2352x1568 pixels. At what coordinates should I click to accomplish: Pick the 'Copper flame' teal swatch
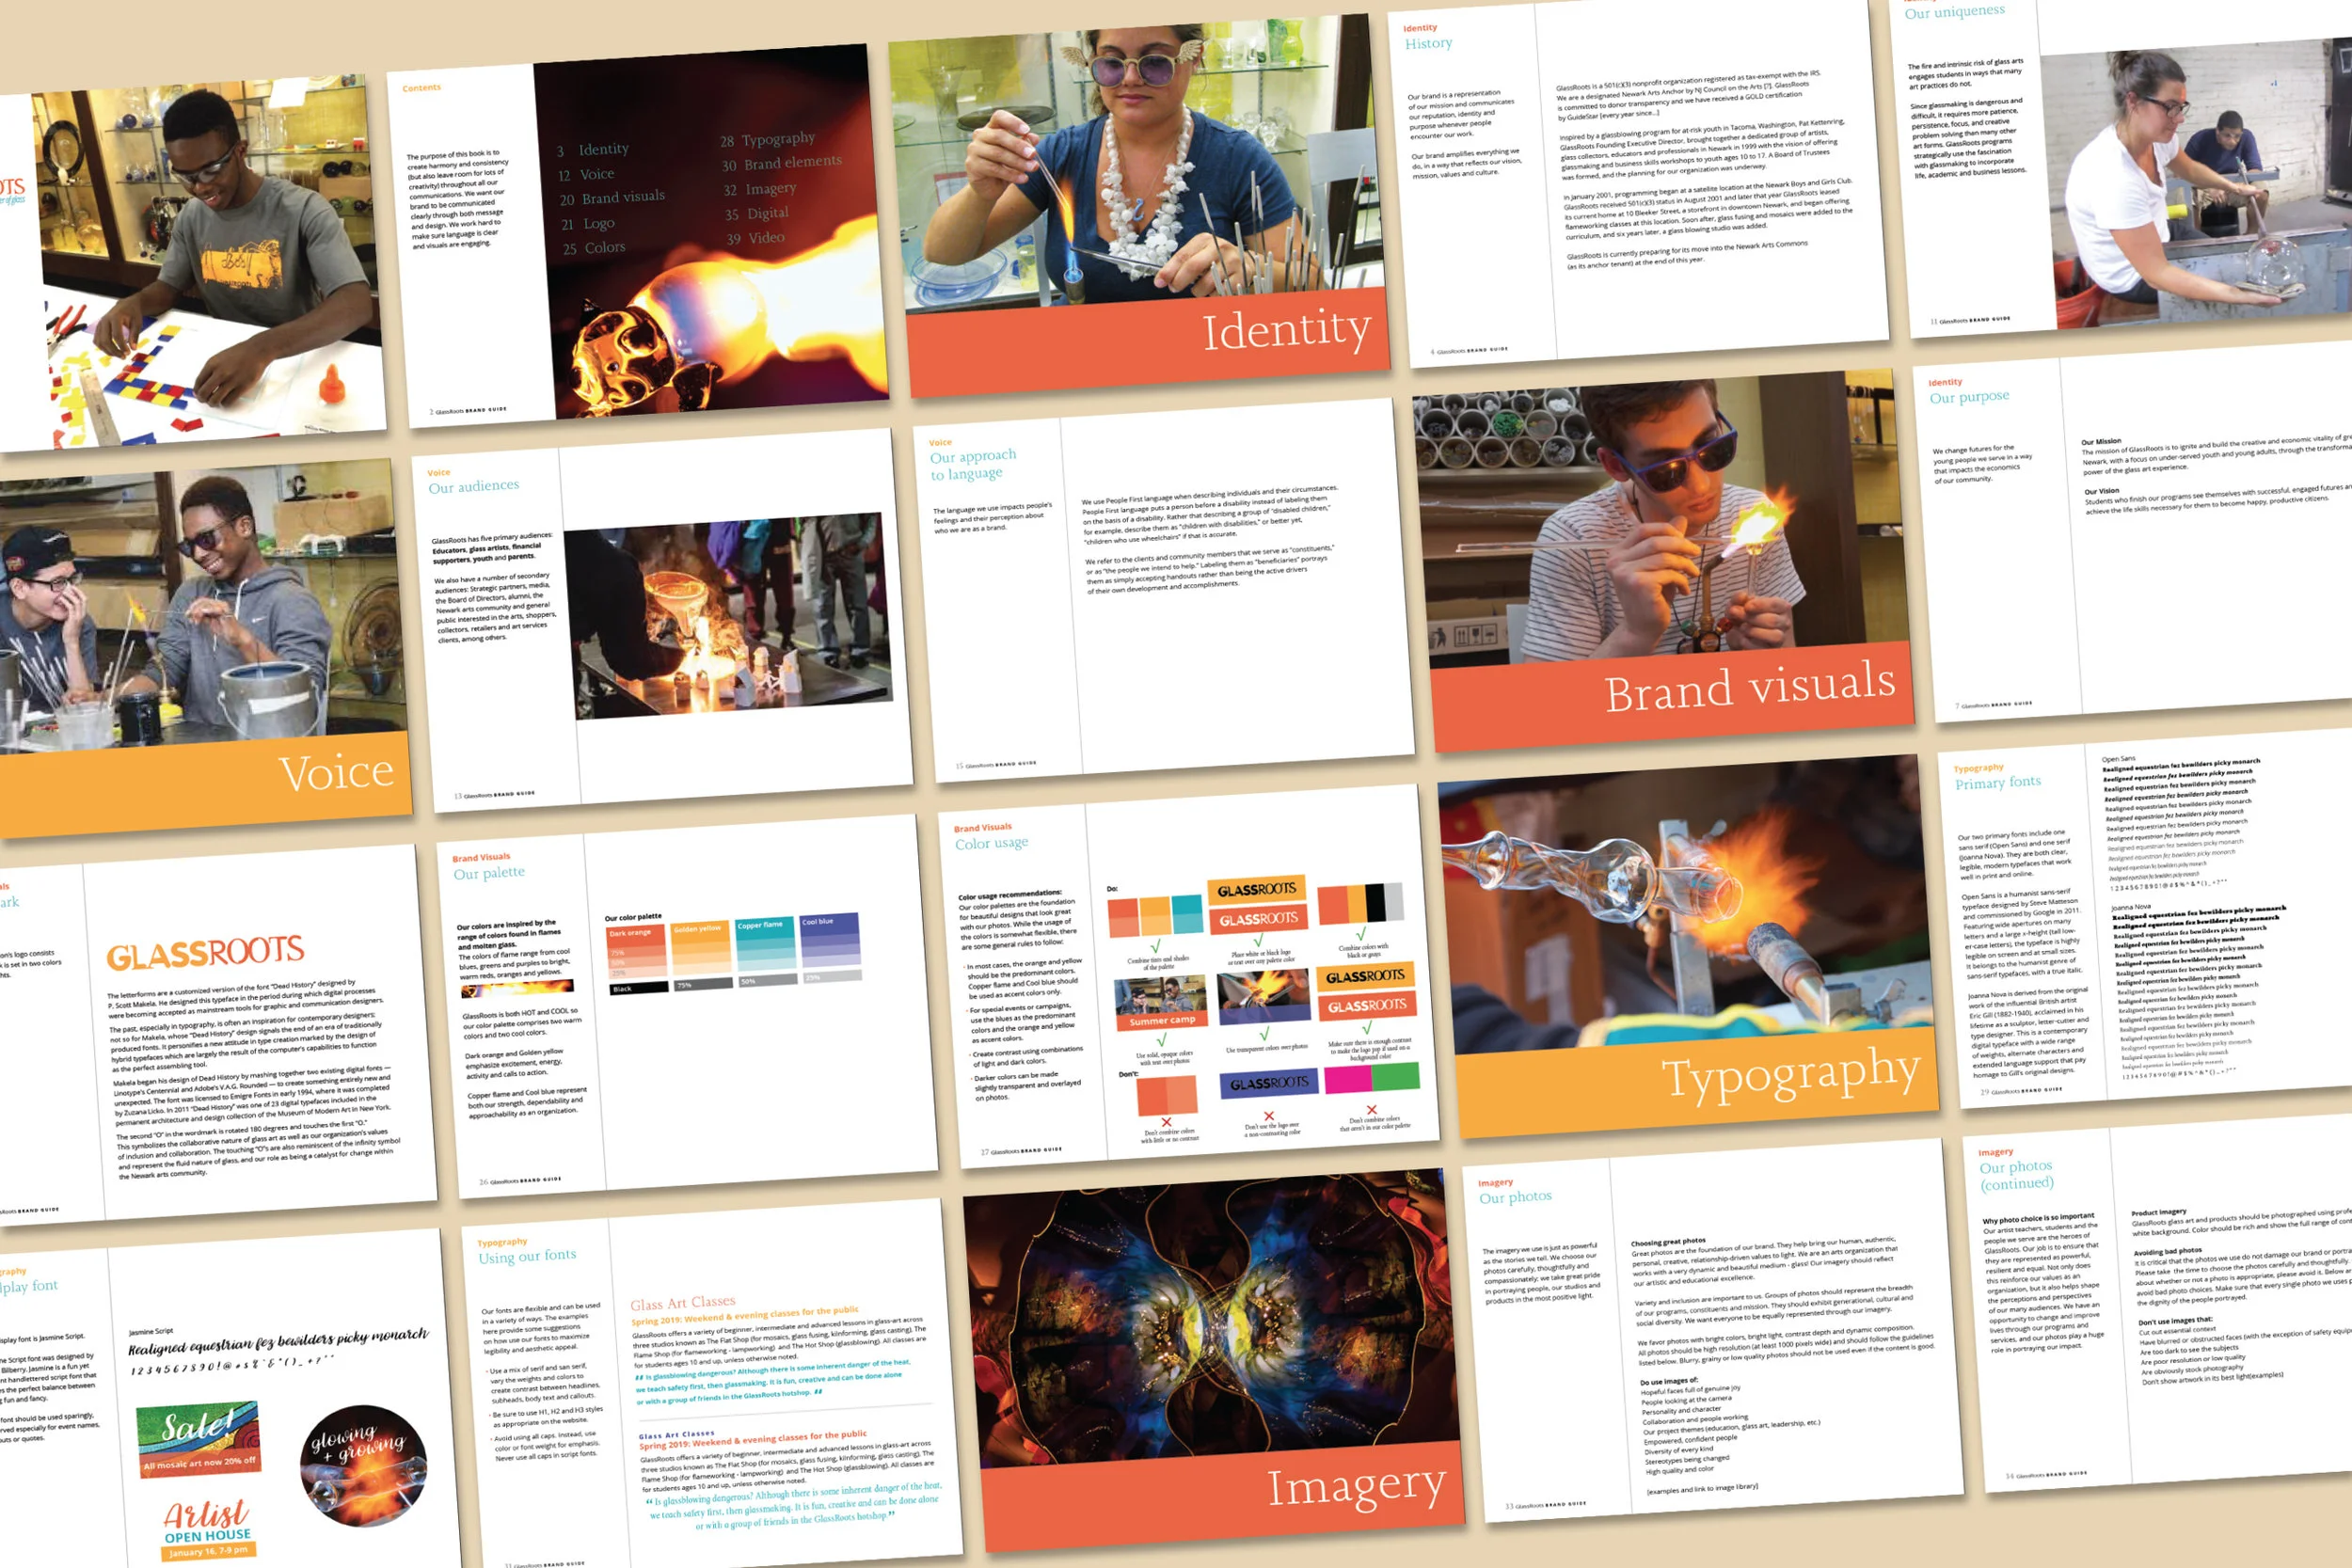coord(765,944)
